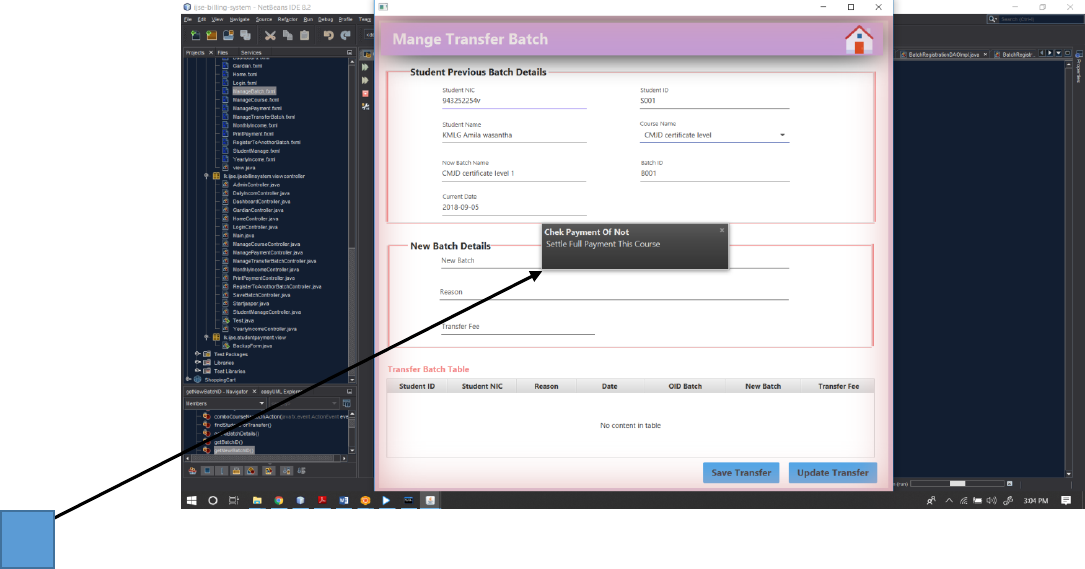
Task: Click the Navigator horizontal scrollbar right arrow
Action: tap(344, 458)
